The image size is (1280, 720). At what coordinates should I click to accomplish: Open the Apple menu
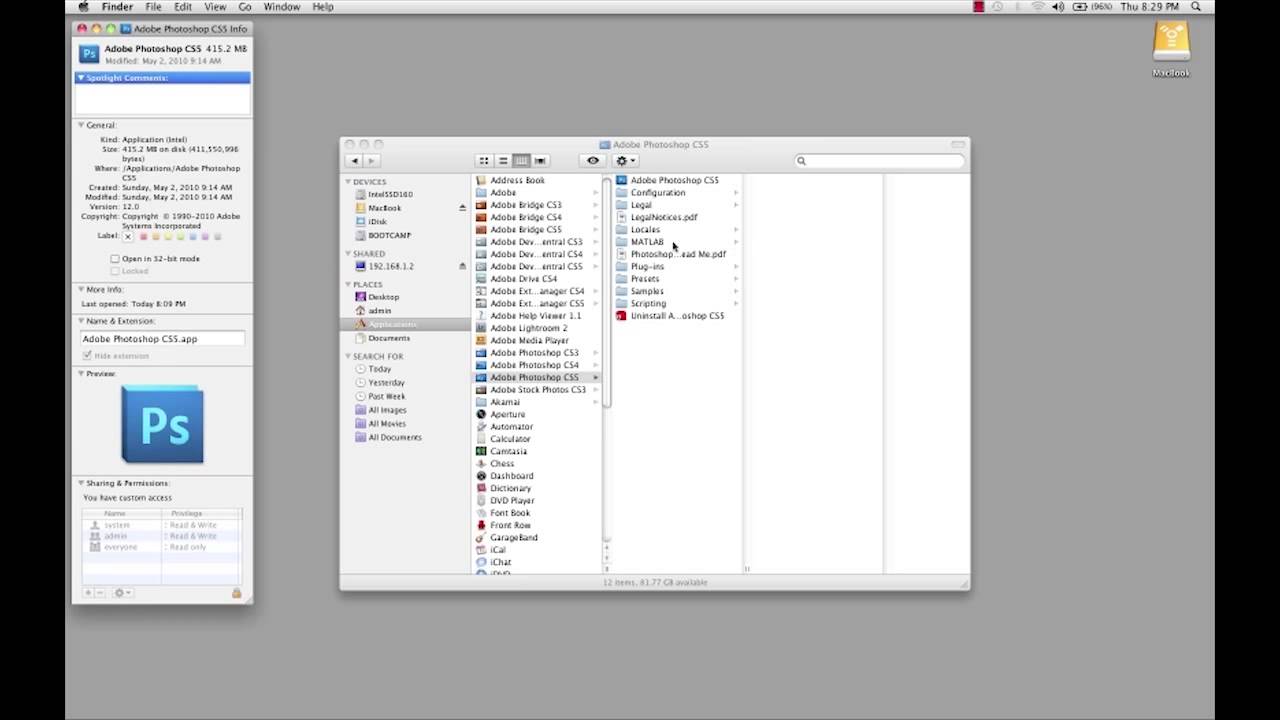(x=83, y=7)
